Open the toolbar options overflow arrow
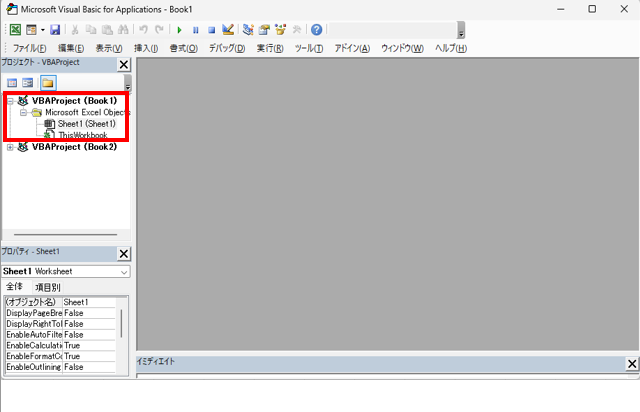This screenshot has height=412, width=640. (x=461, y=30)
